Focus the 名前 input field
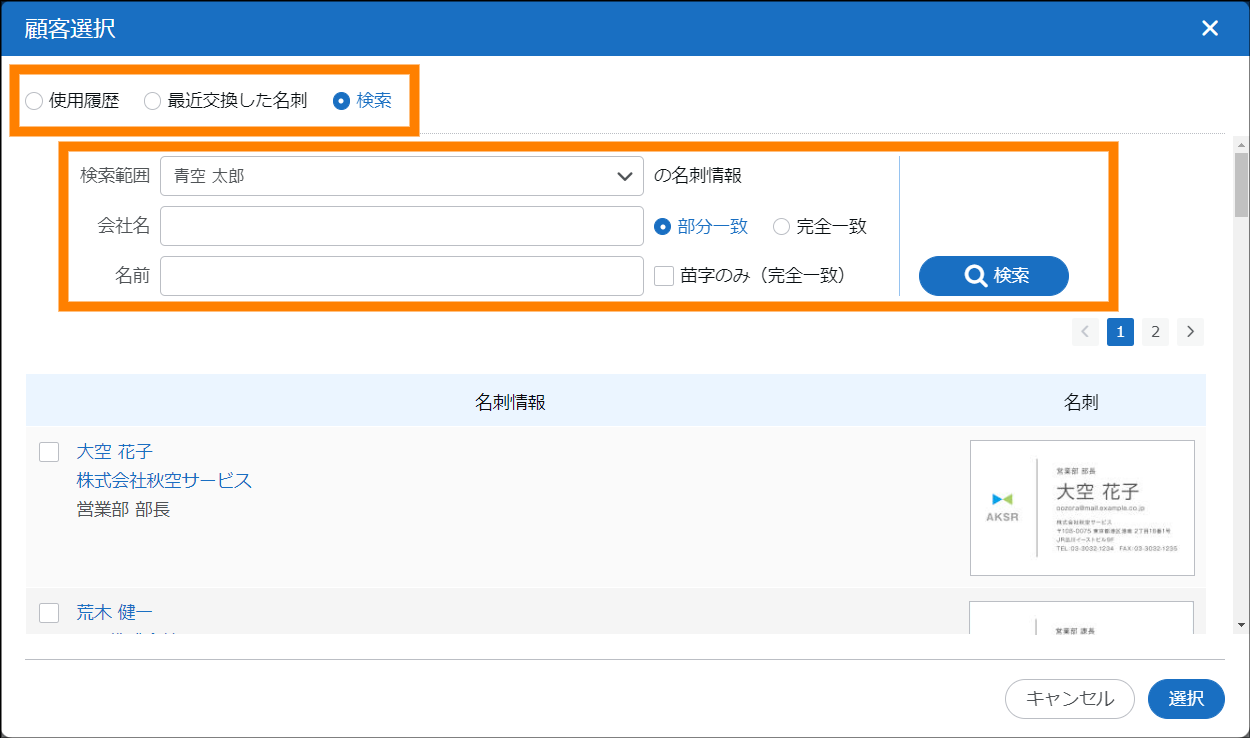 coord(401,276)
